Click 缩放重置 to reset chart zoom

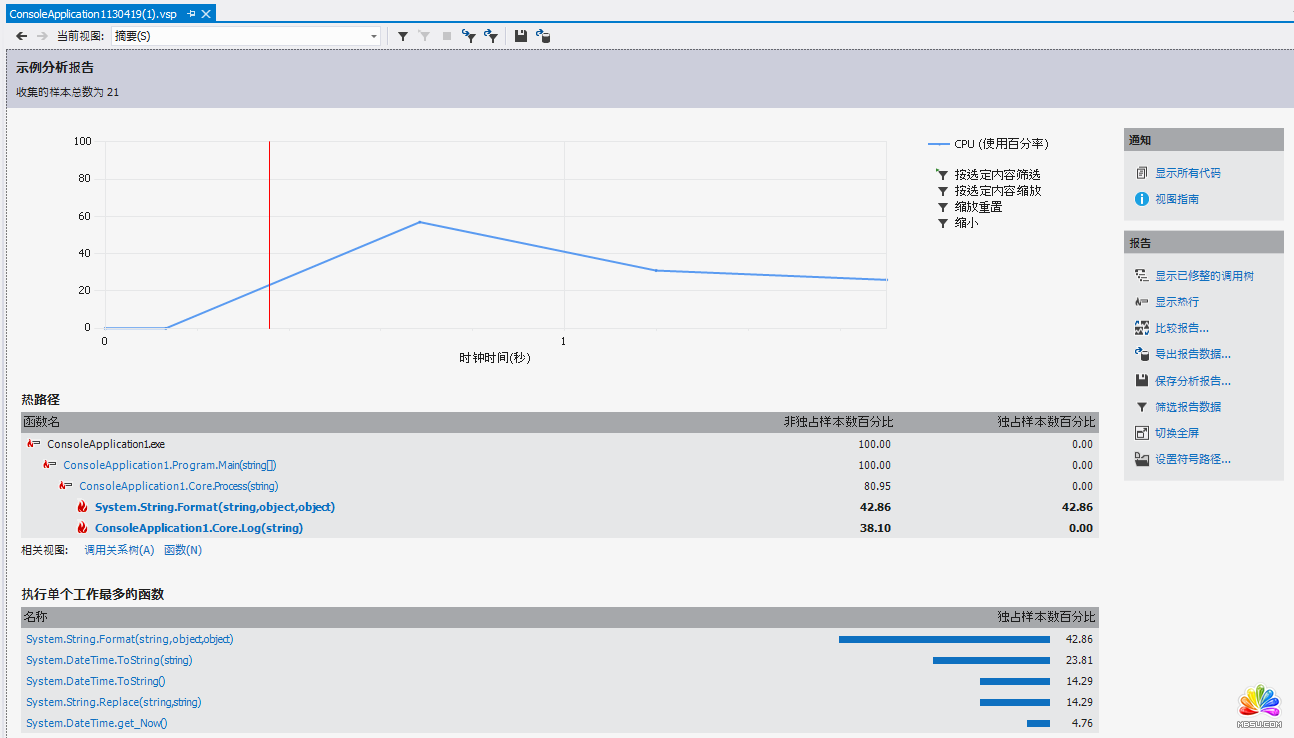[977, 207]
